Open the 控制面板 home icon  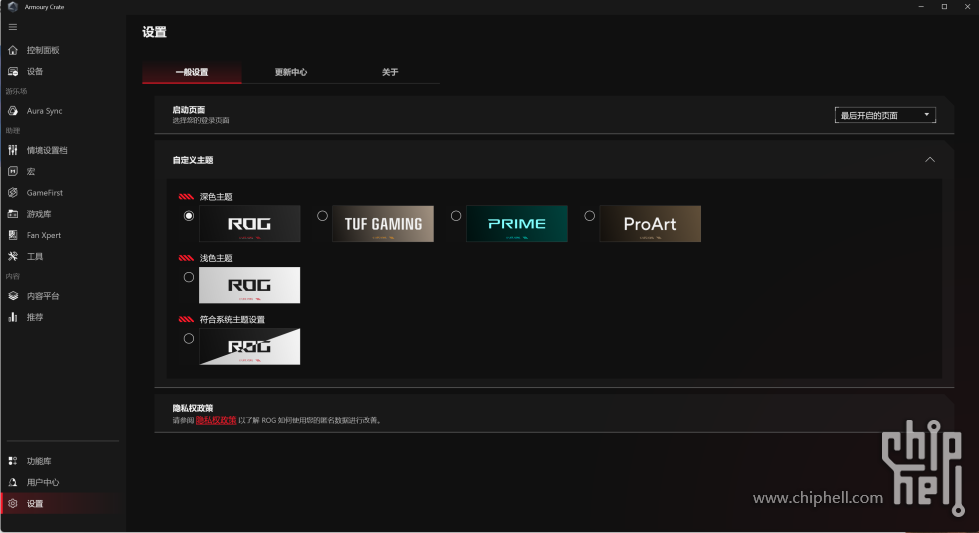coord(12,50)
